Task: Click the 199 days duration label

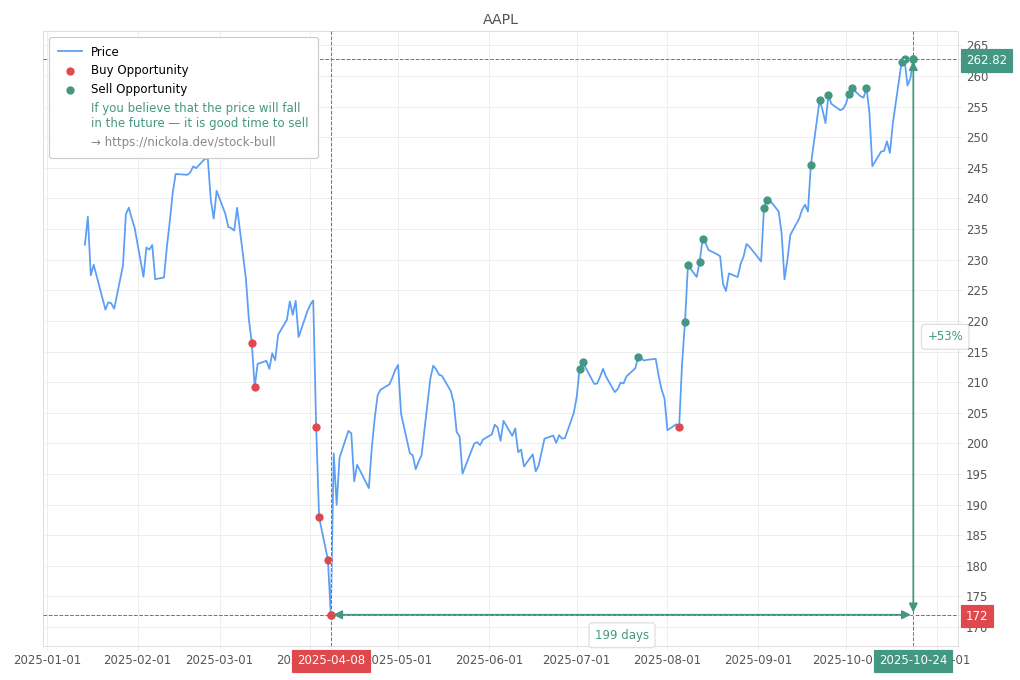Action: tap(621, 635)
